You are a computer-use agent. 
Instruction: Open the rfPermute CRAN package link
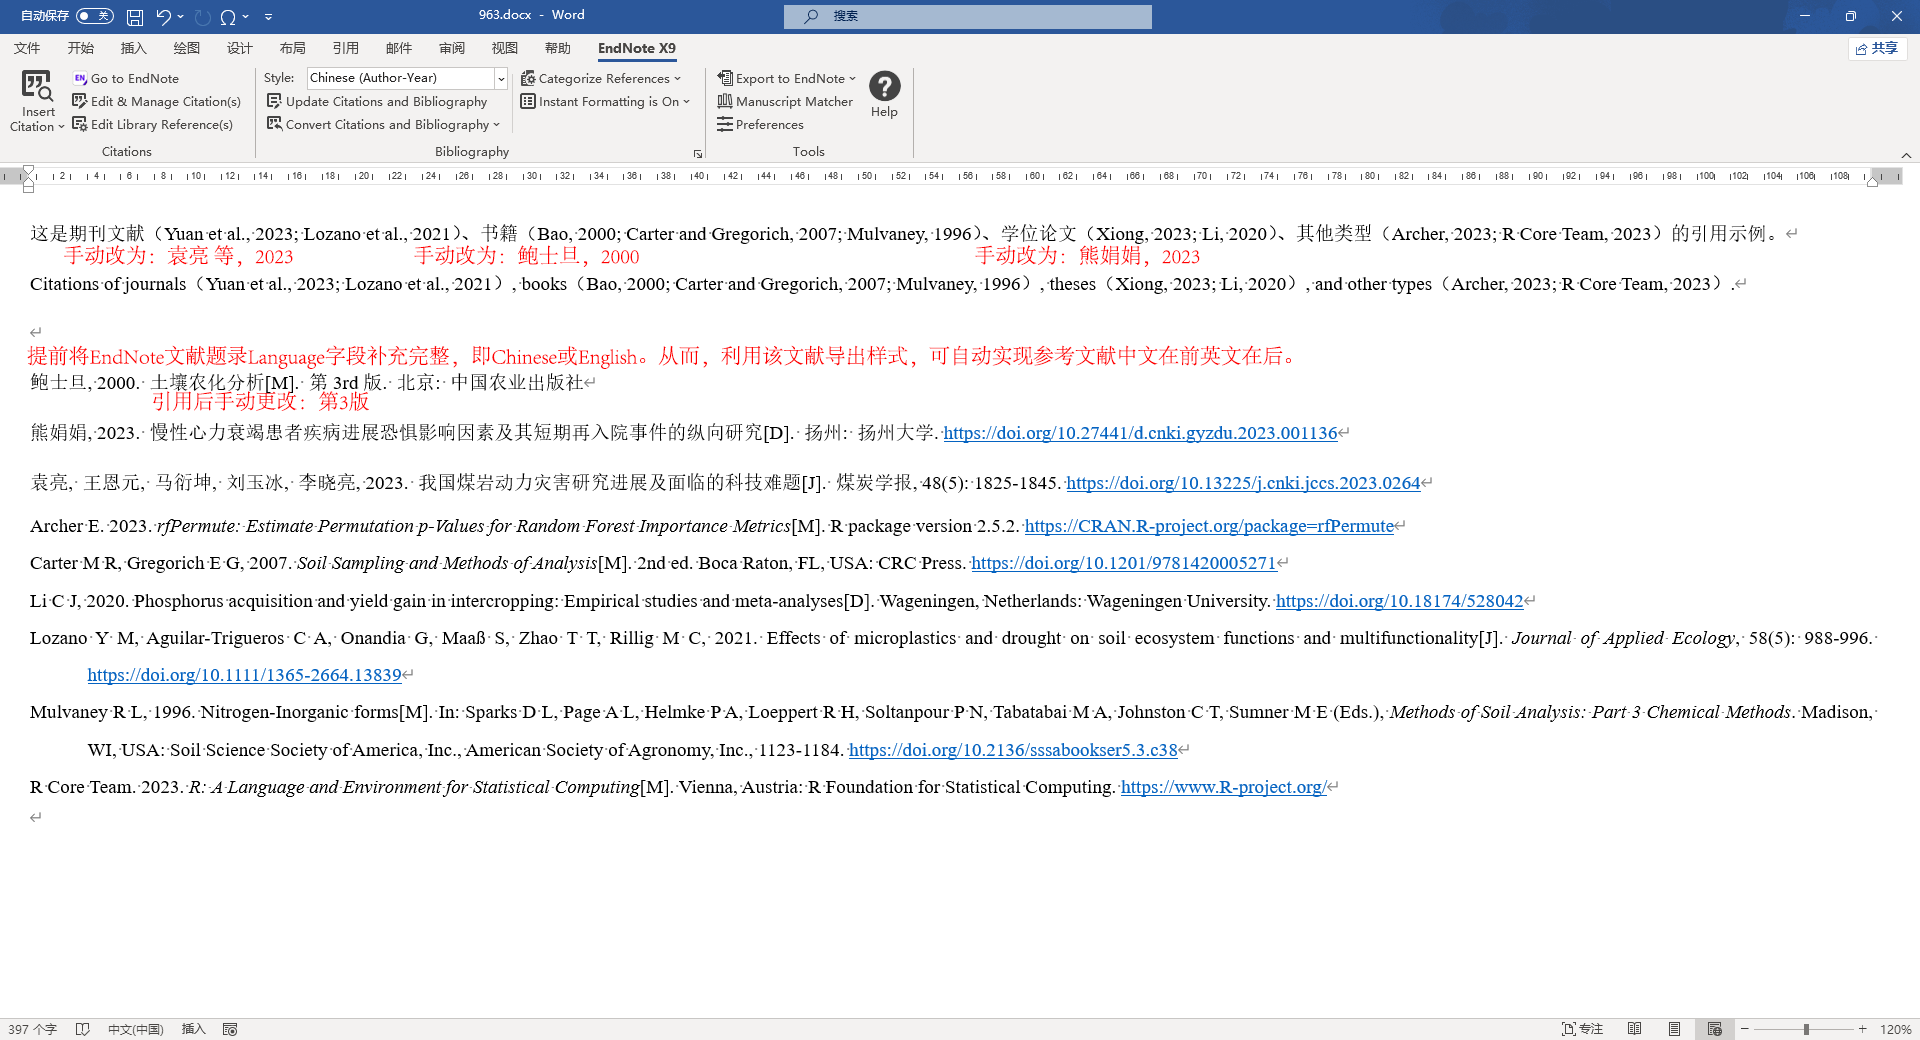pos(1209,526)
